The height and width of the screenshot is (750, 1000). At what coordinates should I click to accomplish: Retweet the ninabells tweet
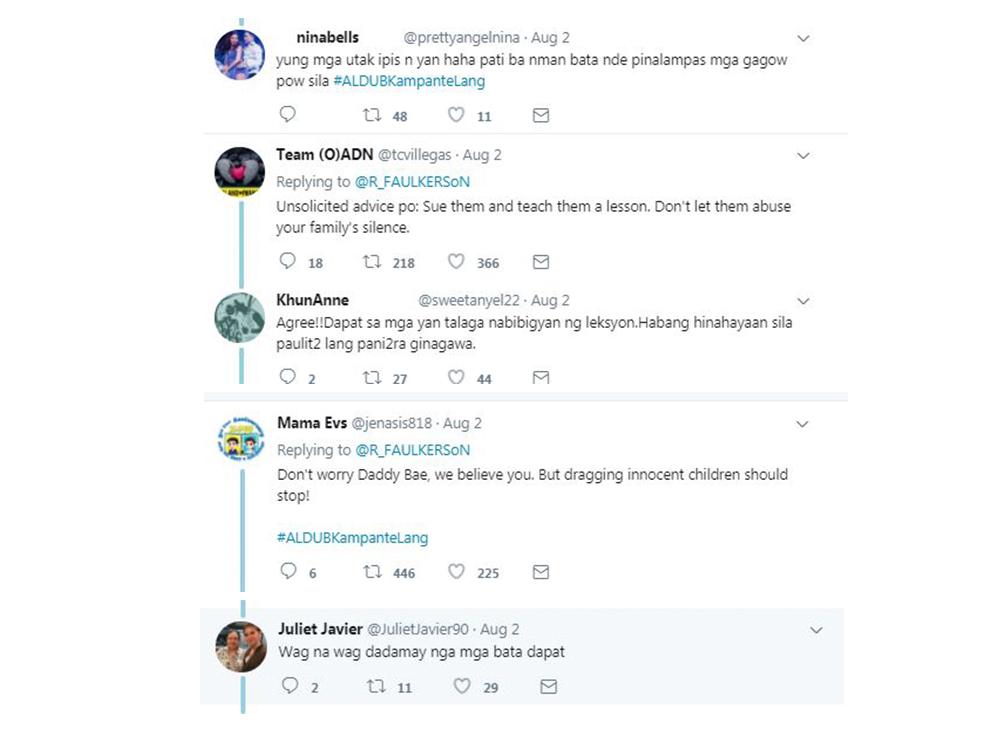372,116
